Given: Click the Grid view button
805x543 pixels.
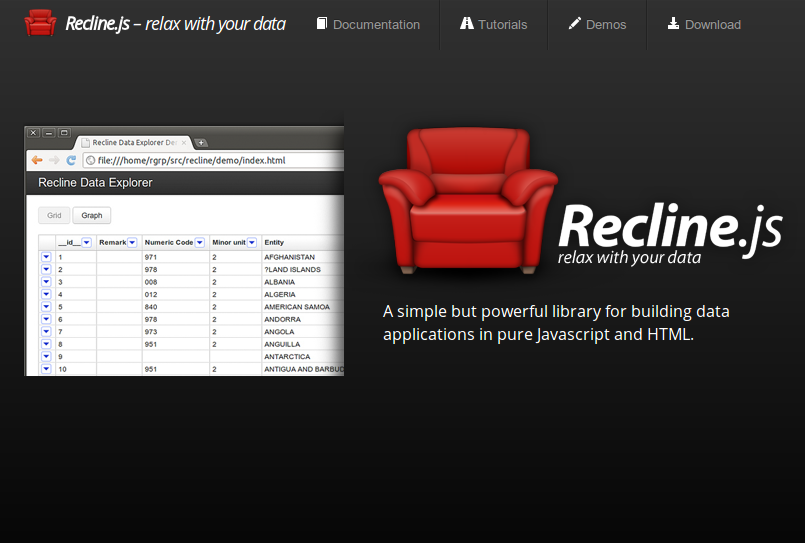Looking at the screenshot, I should [54, 216].
